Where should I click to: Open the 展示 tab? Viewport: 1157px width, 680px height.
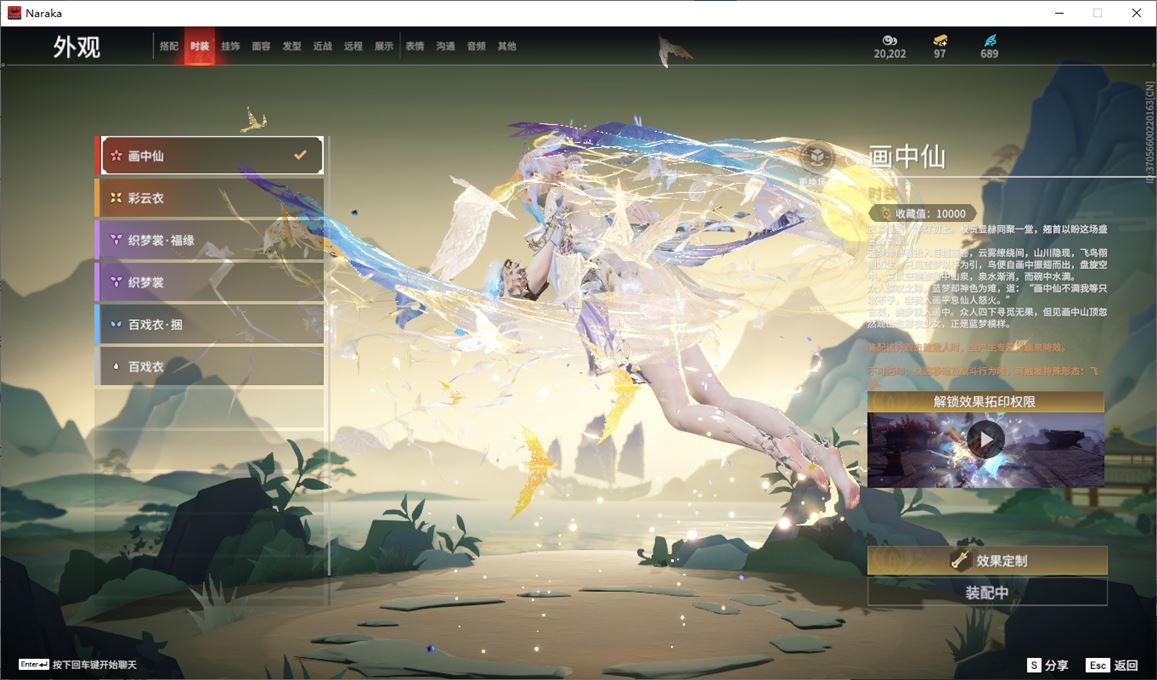tap(384, 46)
